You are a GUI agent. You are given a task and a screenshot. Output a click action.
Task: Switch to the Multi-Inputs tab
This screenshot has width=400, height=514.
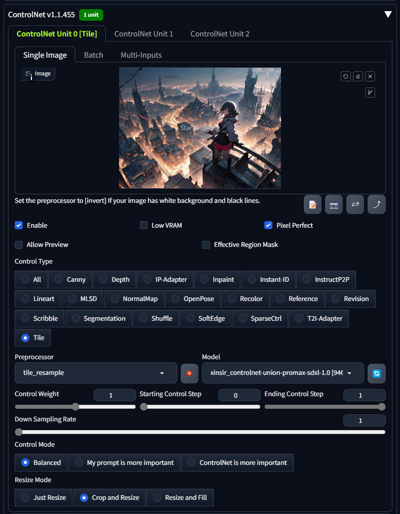pyautogui.click(x=141, y=55)
